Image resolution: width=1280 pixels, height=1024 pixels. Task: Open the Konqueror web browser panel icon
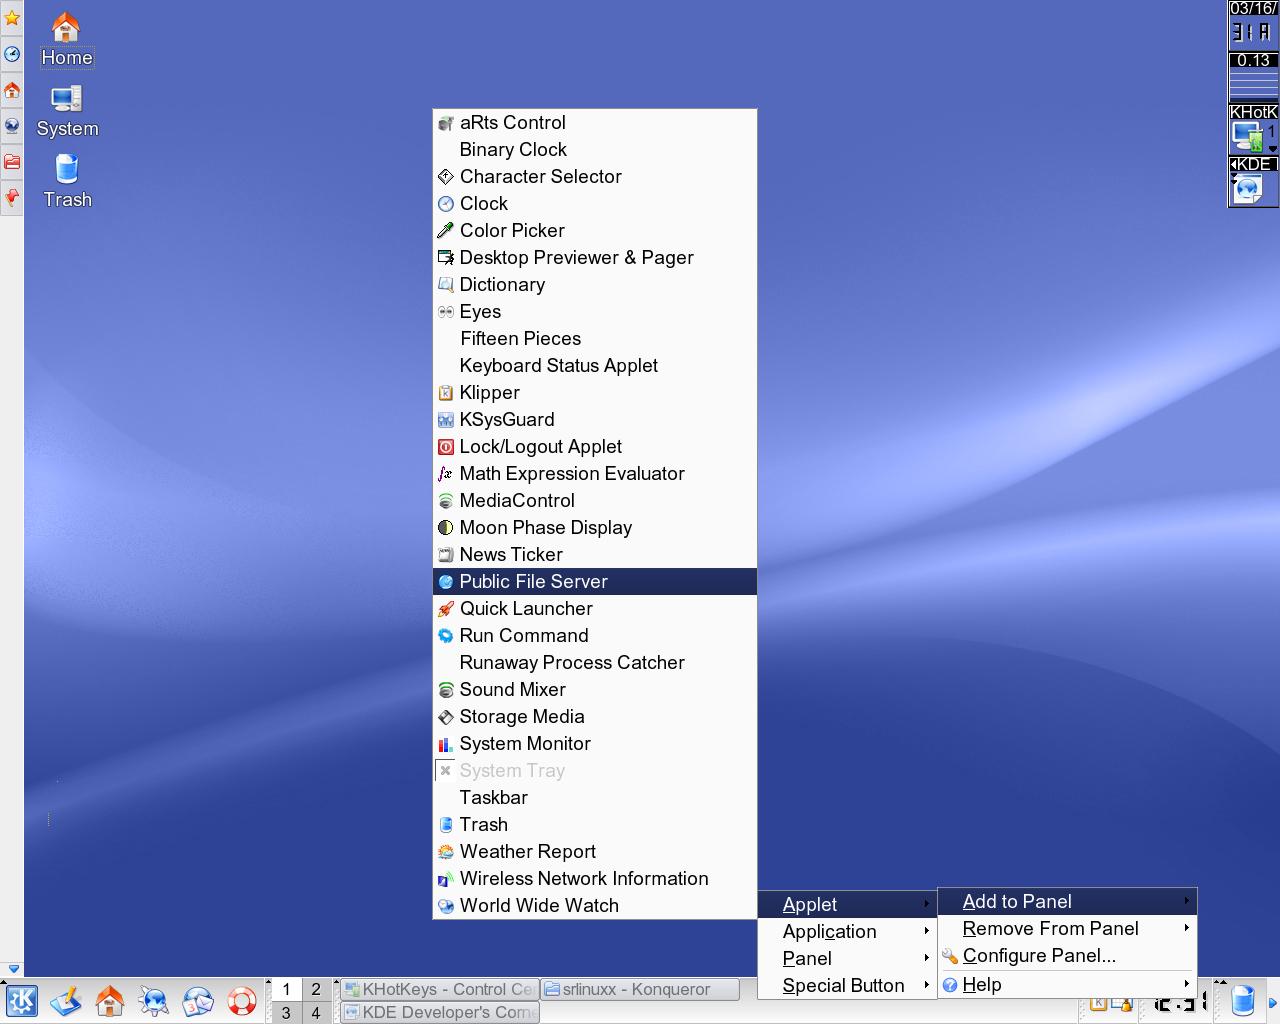154,1001
